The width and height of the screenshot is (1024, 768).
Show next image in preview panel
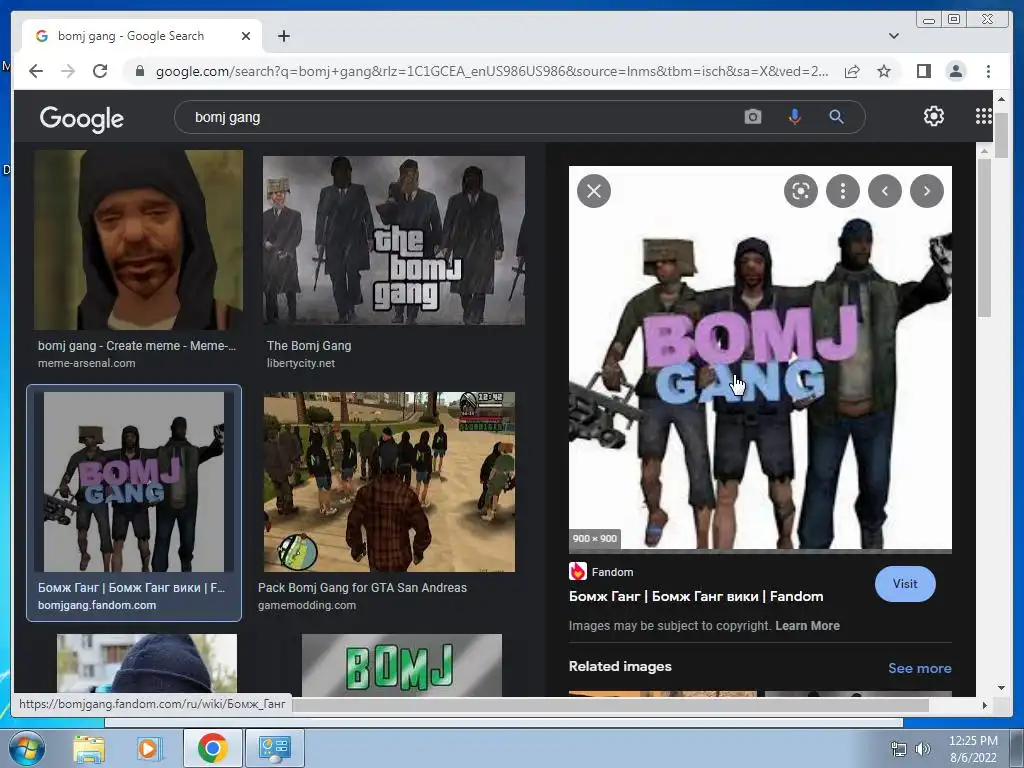[927, 191]
